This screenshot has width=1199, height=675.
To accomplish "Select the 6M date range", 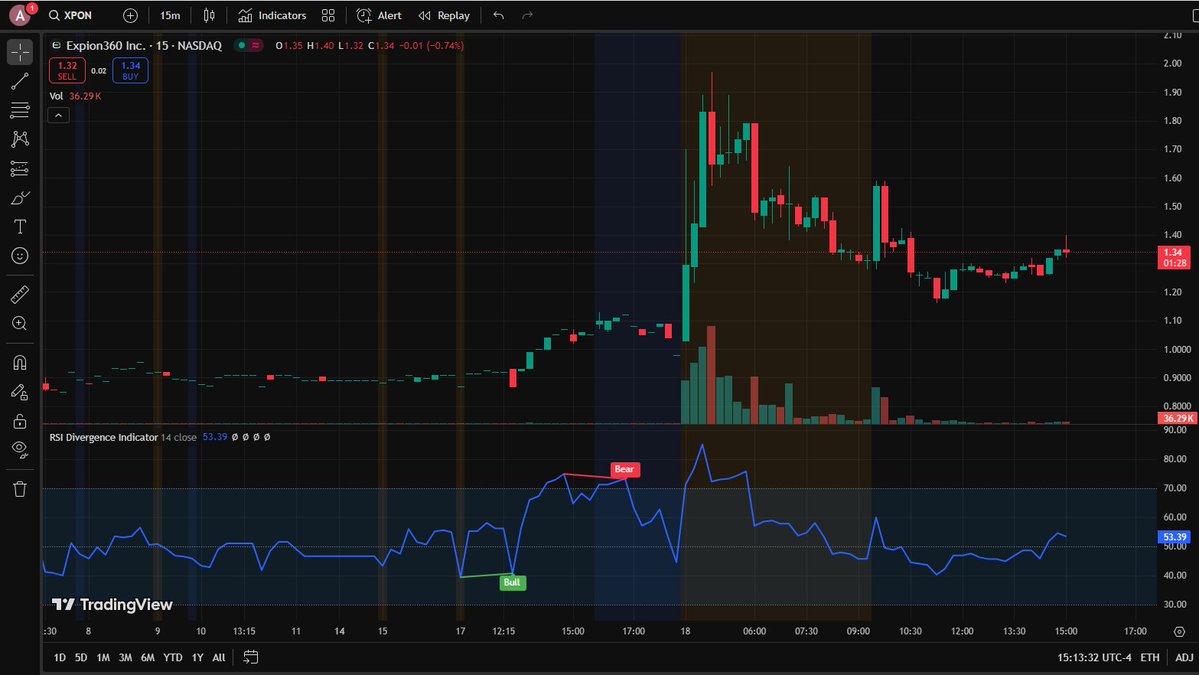I will coord(148,657).
